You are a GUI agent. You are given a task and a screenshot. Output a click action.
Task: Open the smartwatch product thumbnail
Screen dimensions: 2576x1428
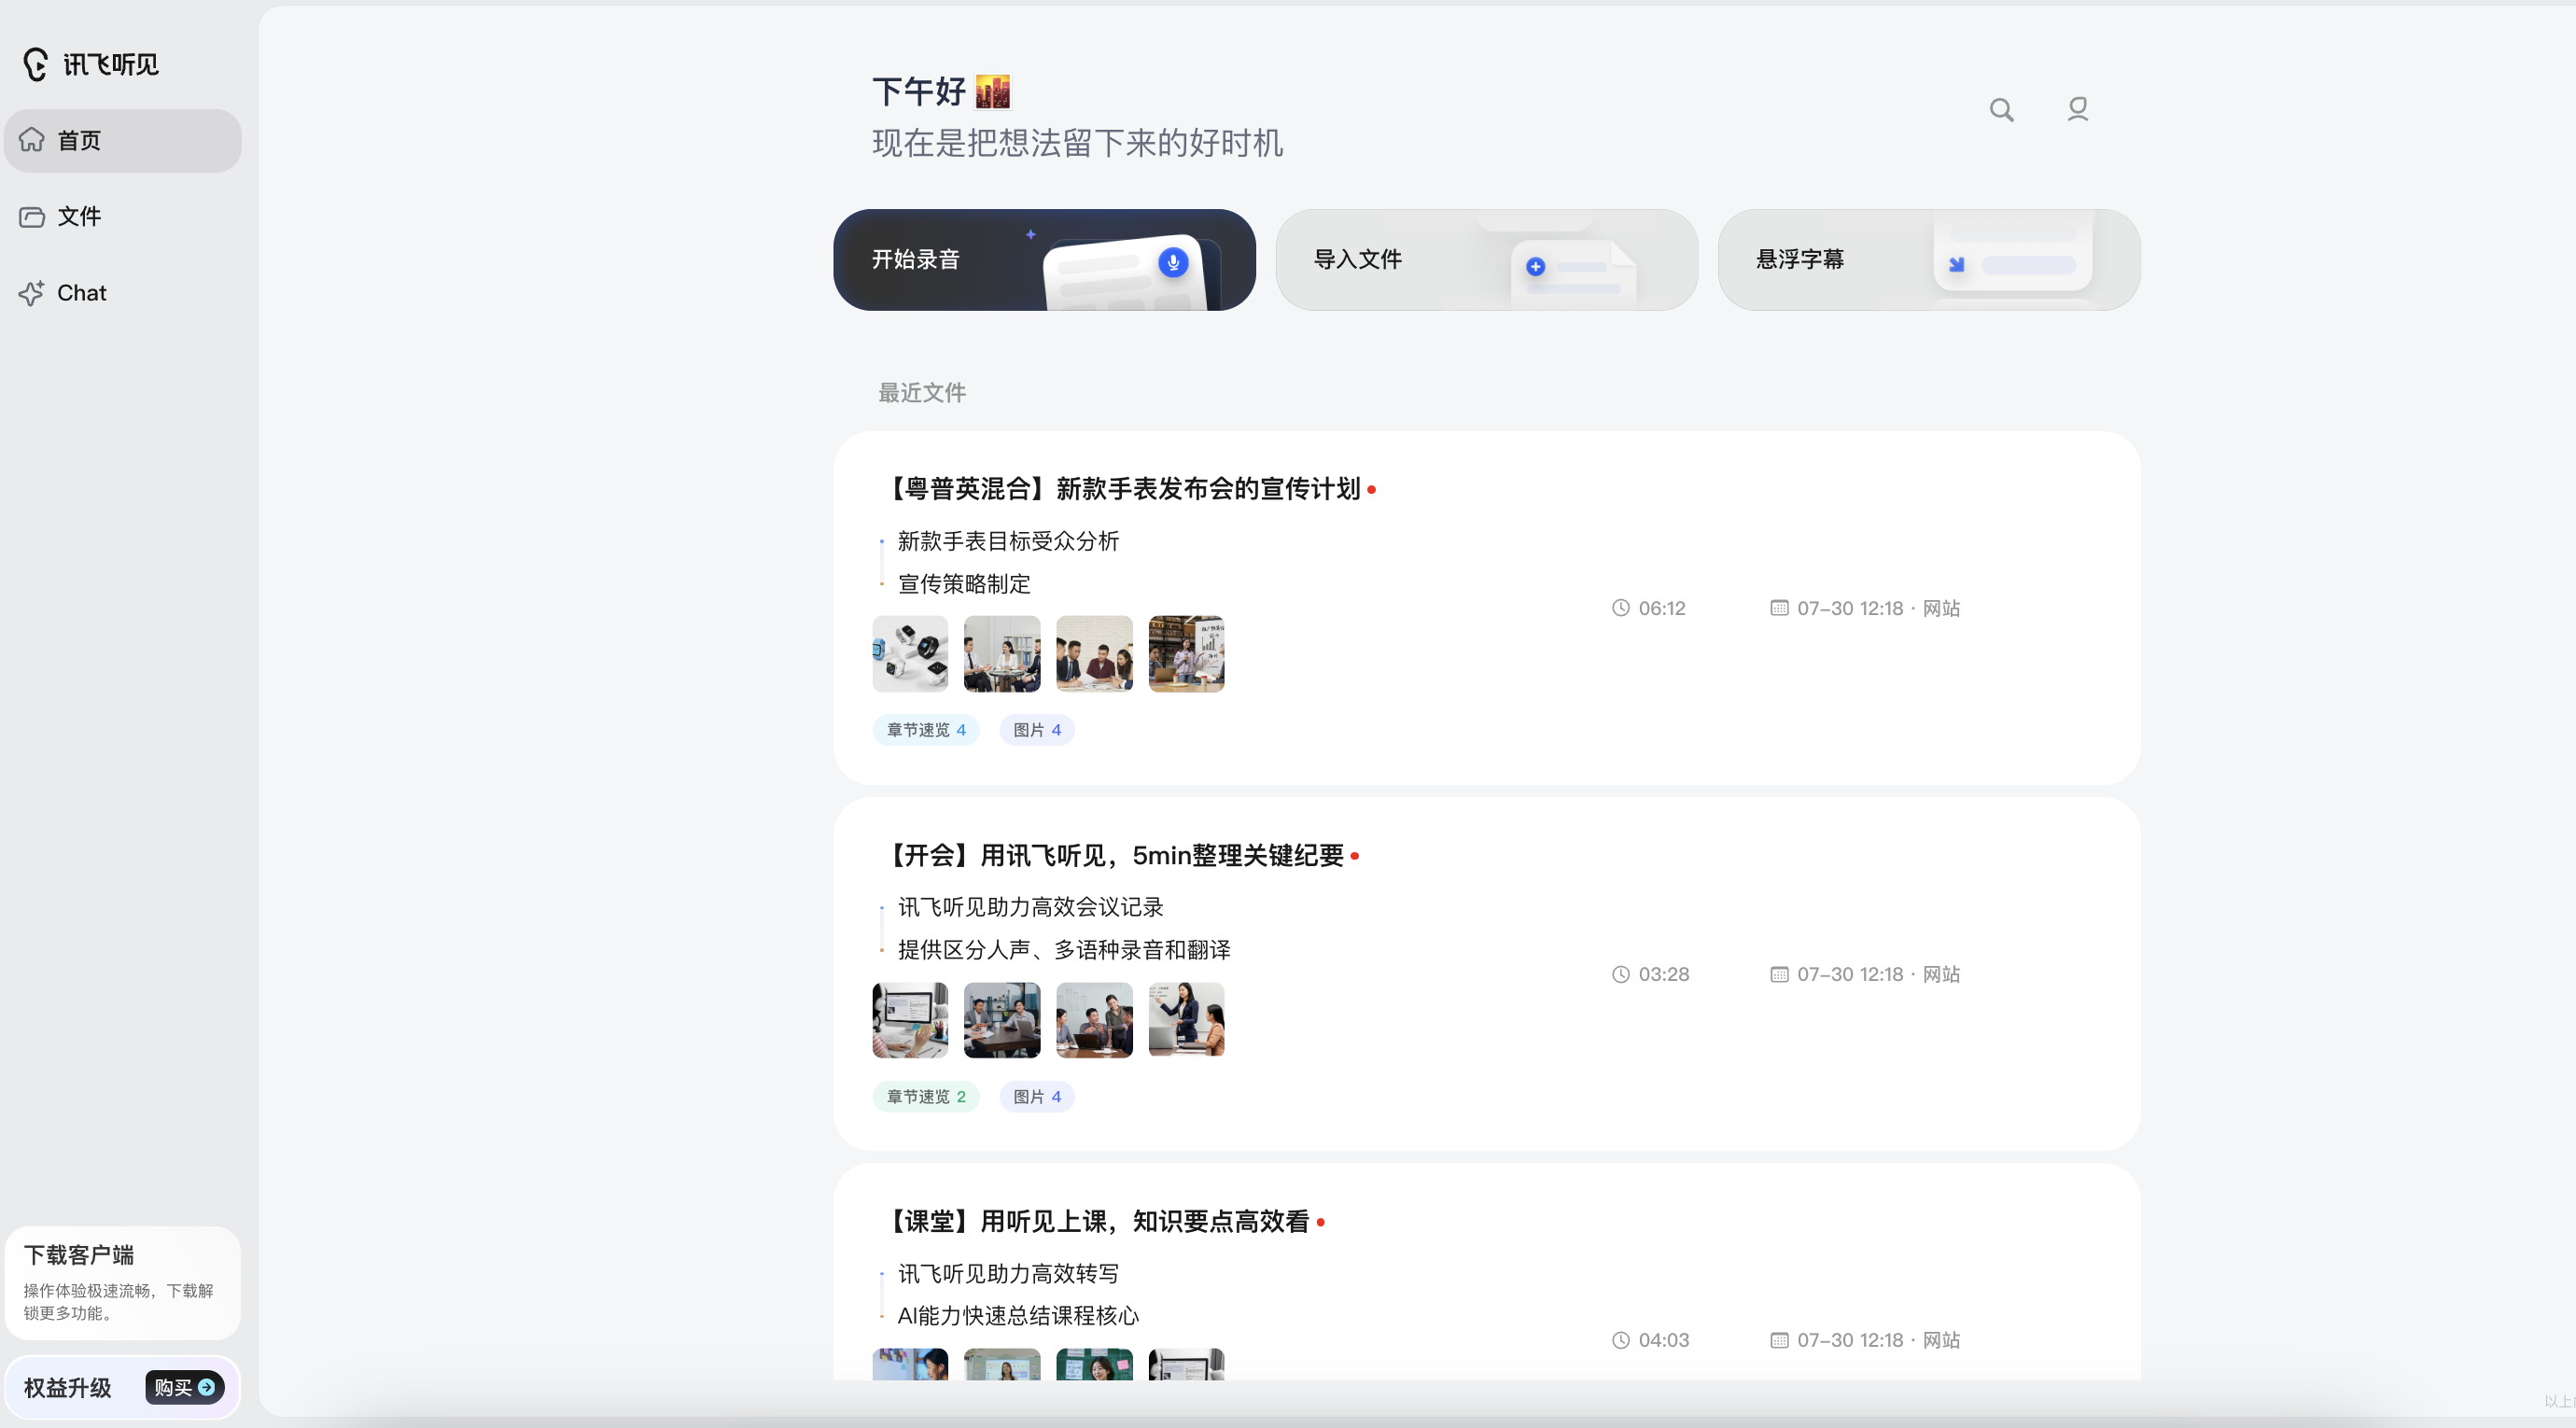click(x=910, y=654)
